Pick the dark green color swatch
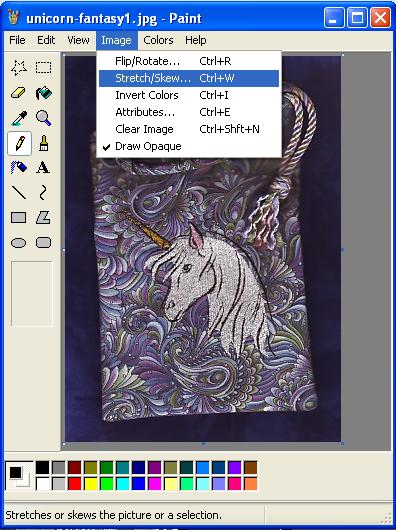The width and height of the screenshot is (396, 530). 107,468
